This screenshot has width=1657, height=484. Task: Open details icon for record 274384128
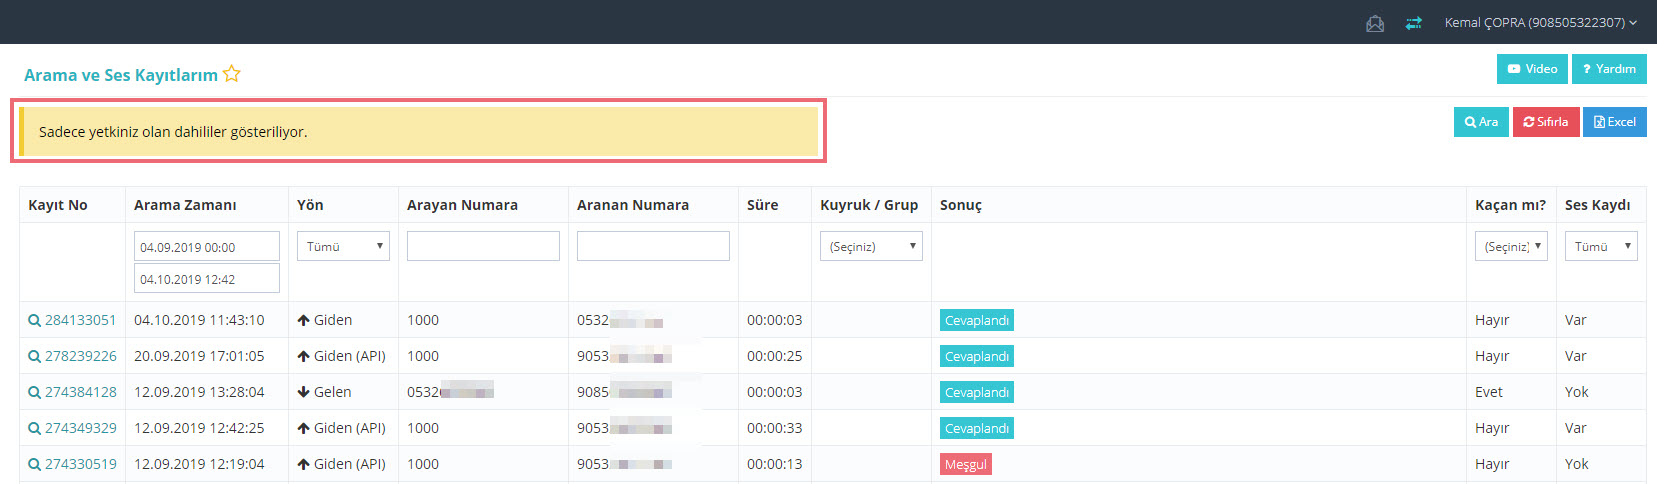(x=35, y=393)
